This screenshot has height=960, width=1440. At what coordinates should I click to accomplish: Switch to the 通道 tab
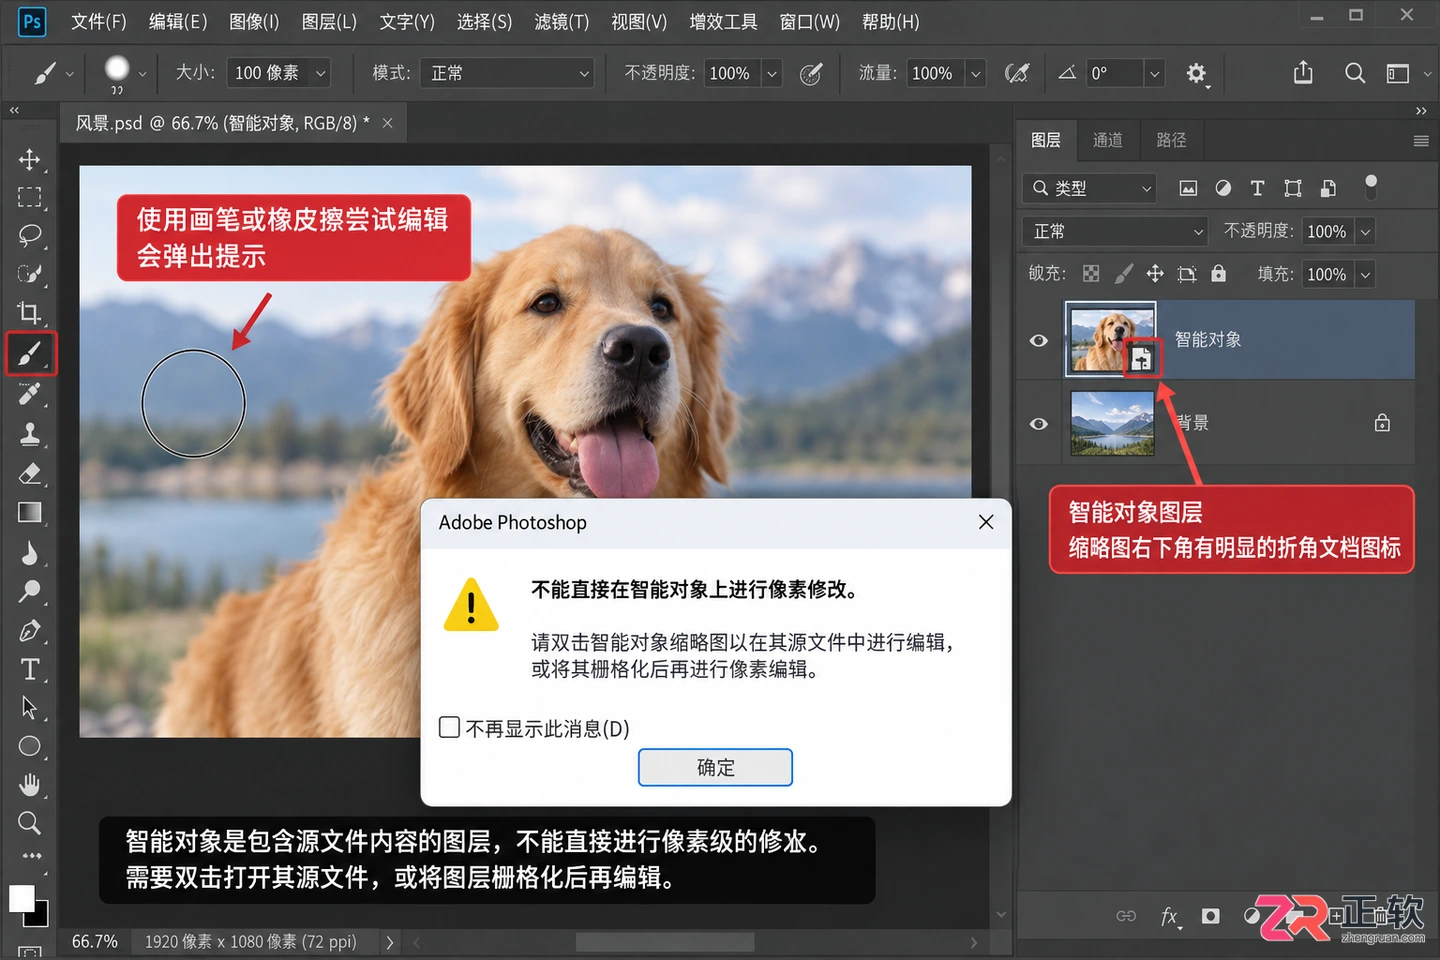(x=1108, y=140)
